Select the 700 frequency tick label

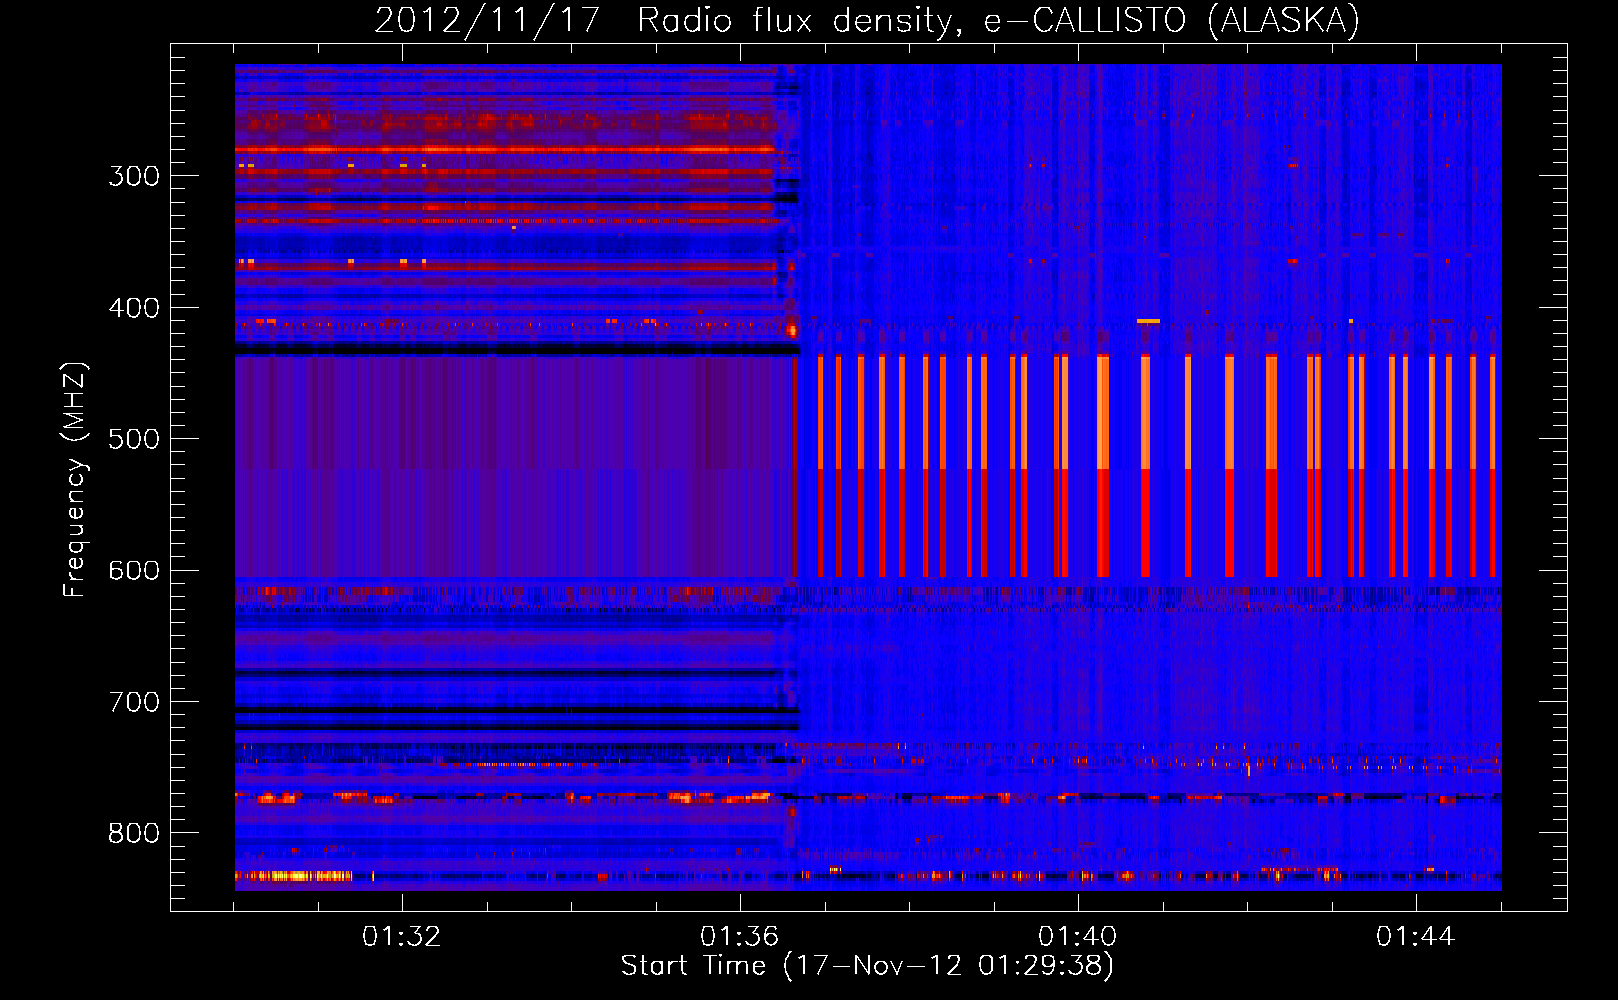134,702
